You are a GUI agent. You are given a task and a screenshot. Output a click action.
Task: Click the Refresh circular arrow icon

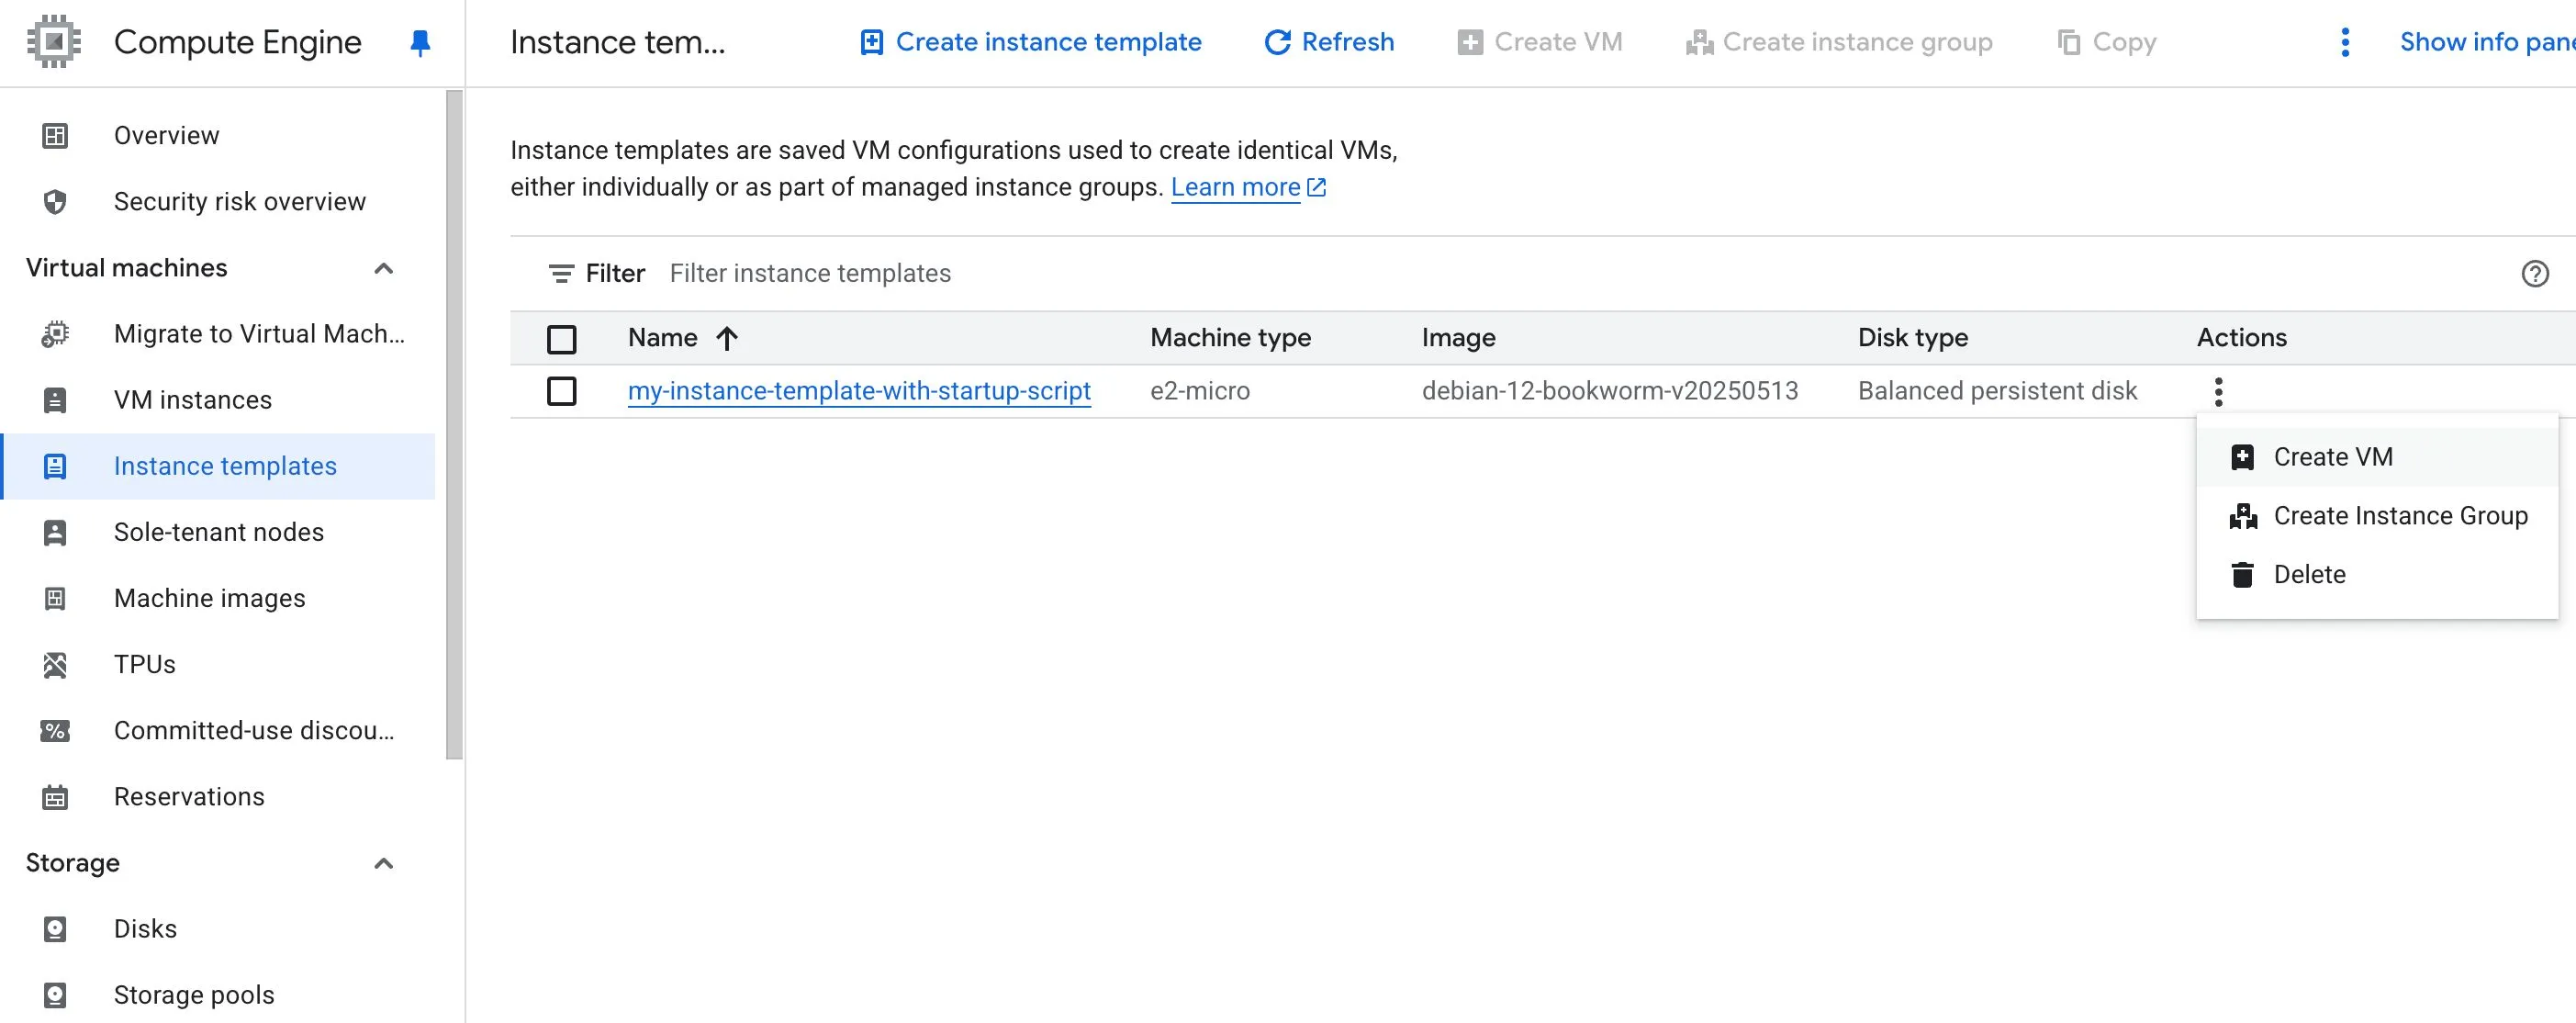point(1277,42)
